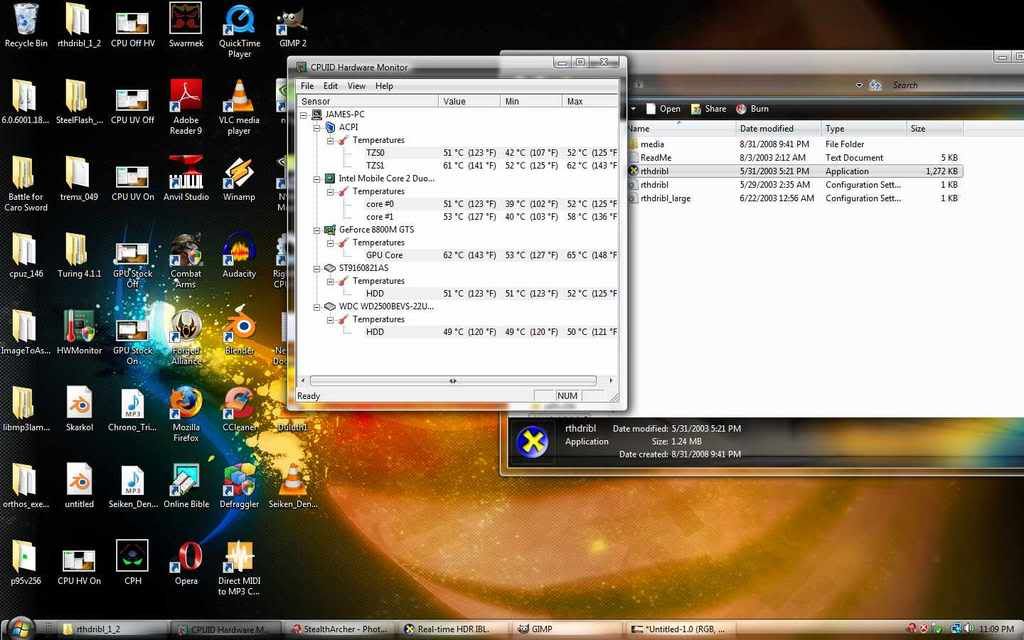Open the View menu in Hardware Monitor
Screen dimensions: 1024x640
point(357,86)
